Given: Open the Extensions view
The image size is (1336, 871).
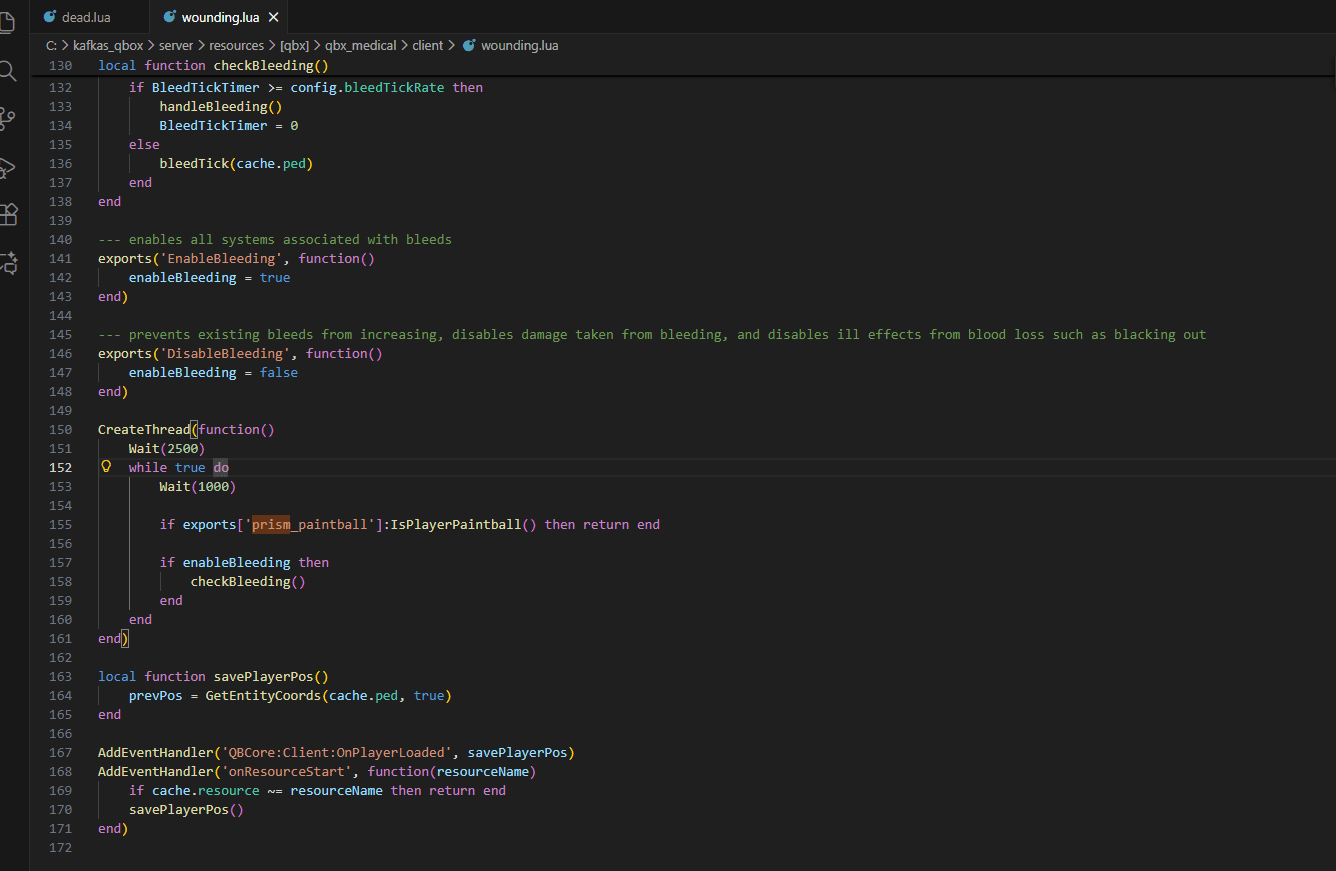Looking at the screenshot, I should coord(8,214).
